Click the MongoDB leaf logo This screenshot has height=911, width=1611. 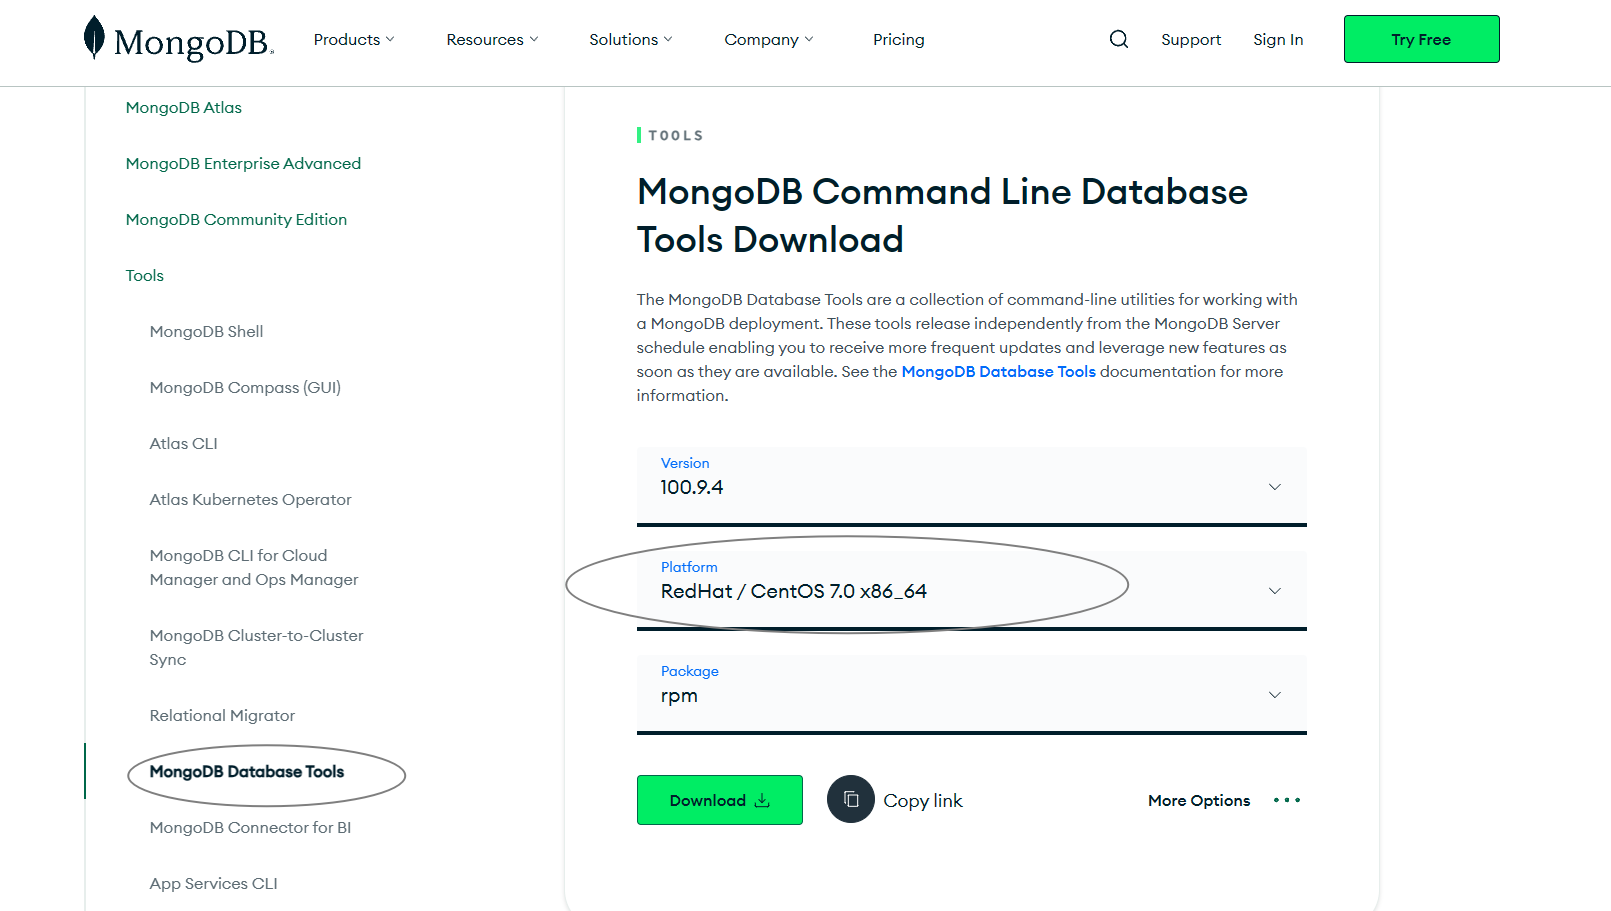[x=94, y=38]
